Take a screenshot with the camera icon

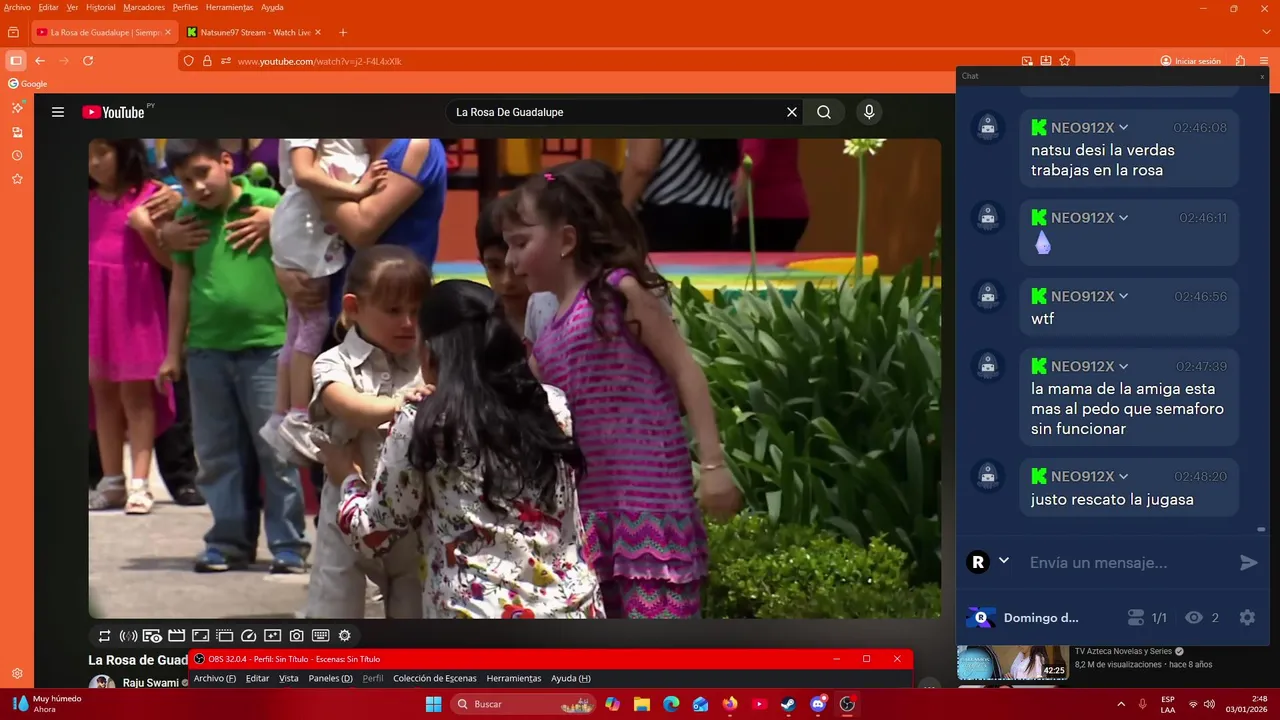tap(297, 636)
